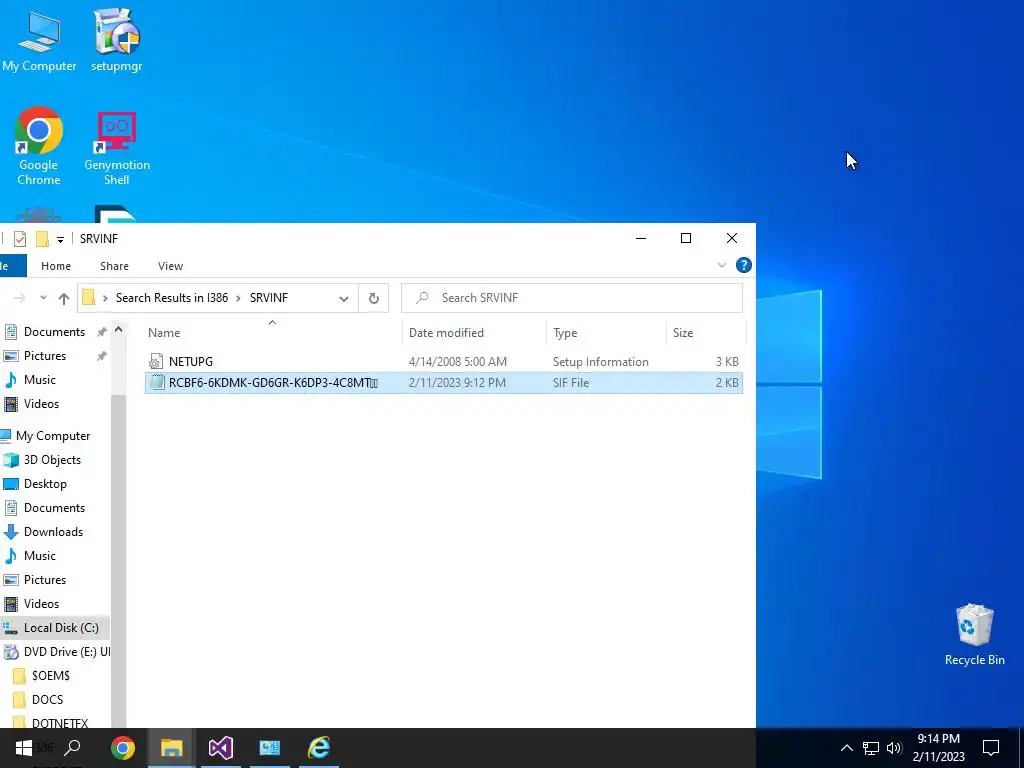Switch to File Explorer on taskbar
This screenshot has height=768, width=1024.
(172, 748)
